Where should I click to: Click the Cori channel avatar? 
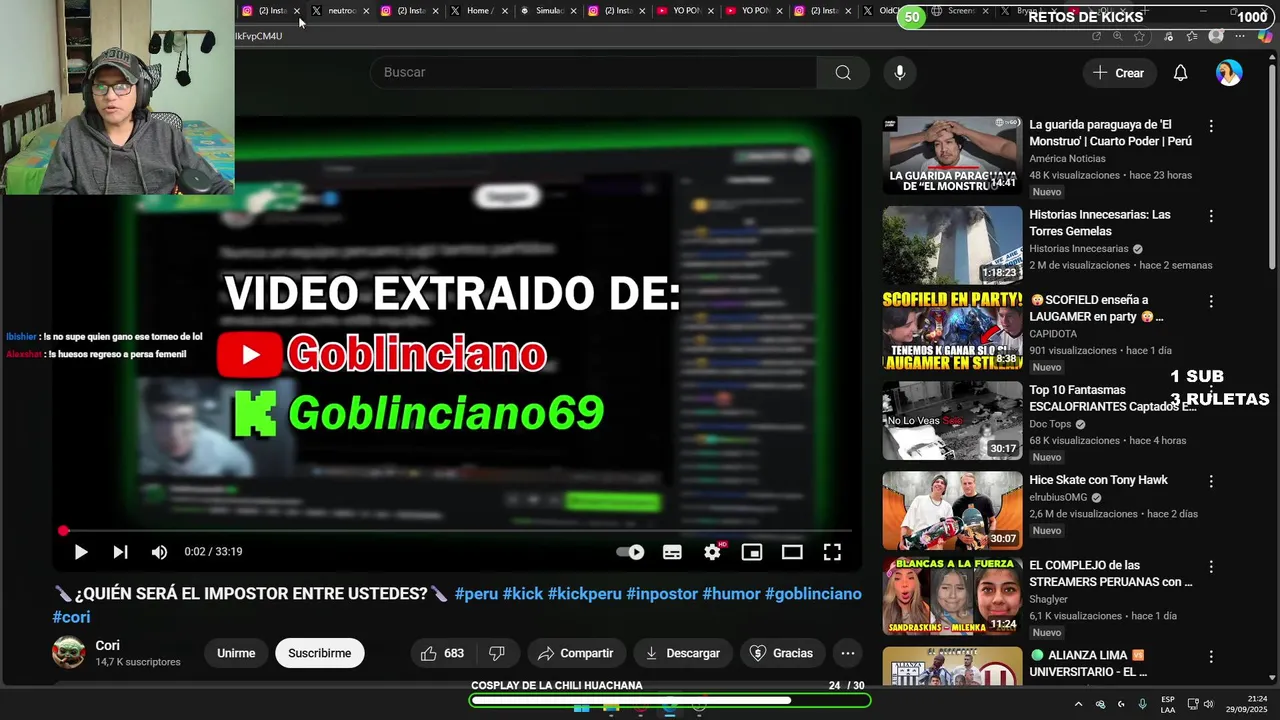coord(69,652)
